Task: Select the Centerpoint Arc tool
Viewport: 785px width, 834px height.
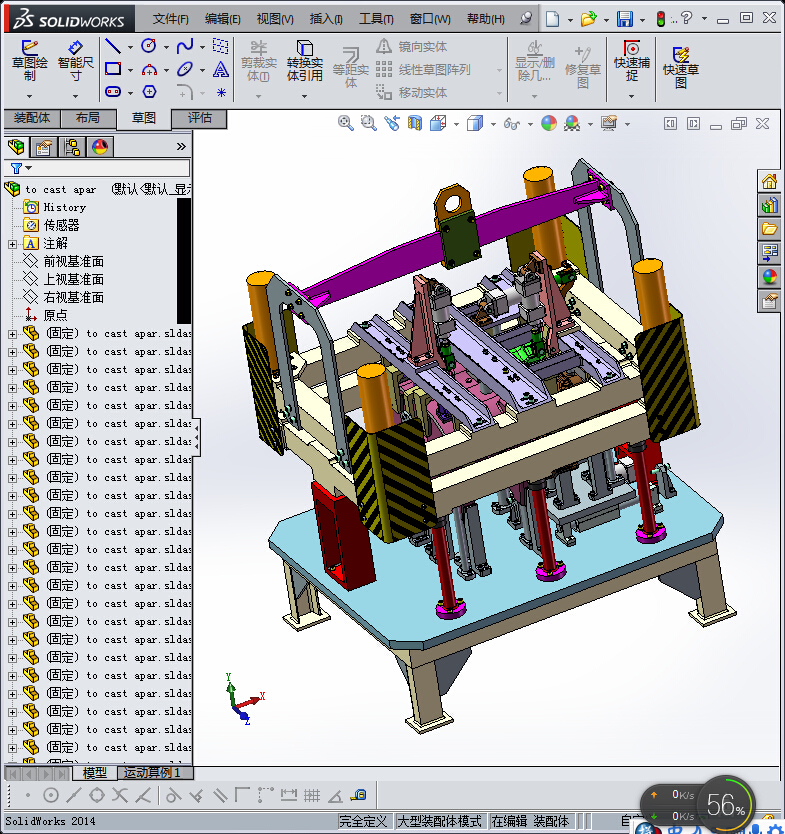Action: coord(149,69)
